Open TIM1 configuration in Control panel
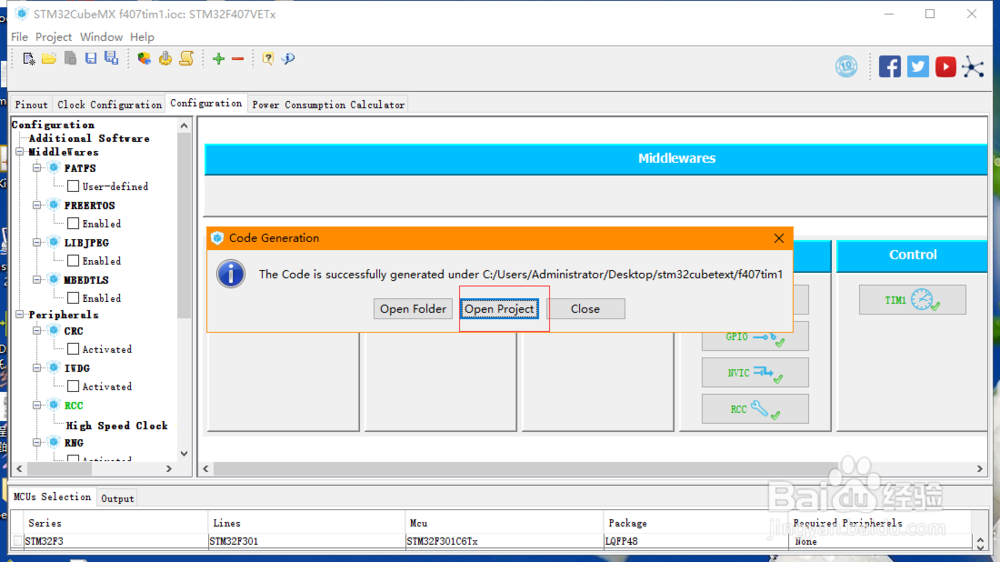The image size is (1000, 562). coord(912,300)
